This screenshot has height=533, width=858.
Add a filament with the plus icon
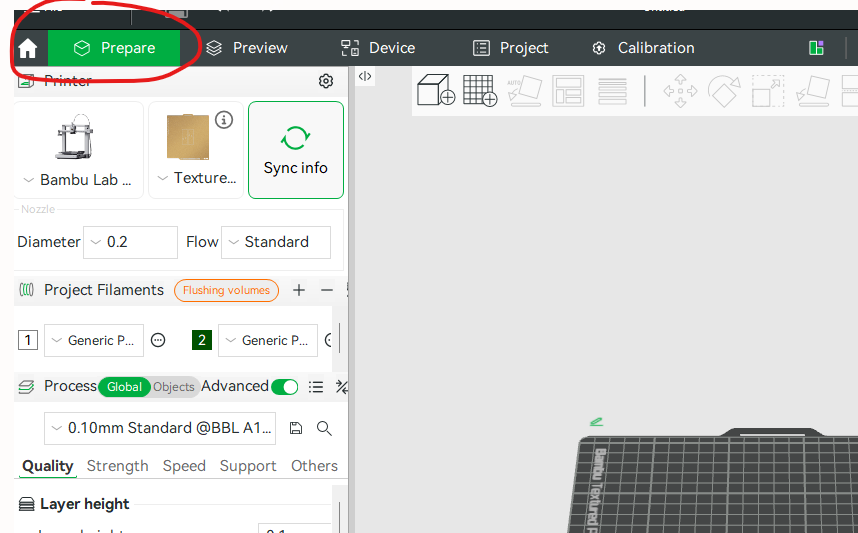coord(299,290)
